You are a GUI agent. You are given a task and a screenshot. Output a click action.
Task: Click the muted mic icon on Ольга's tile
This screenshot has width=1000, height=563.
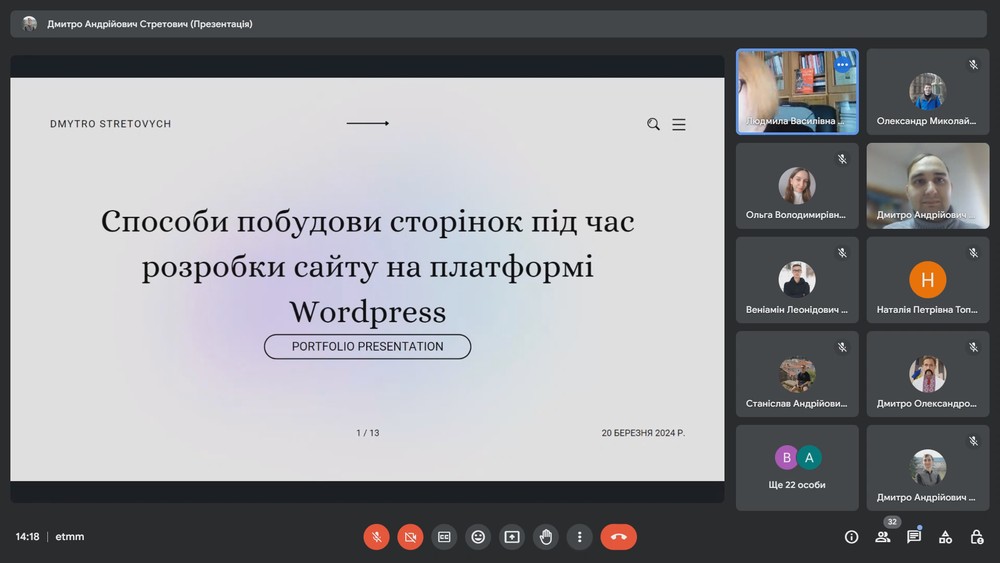tap(842, 159)
